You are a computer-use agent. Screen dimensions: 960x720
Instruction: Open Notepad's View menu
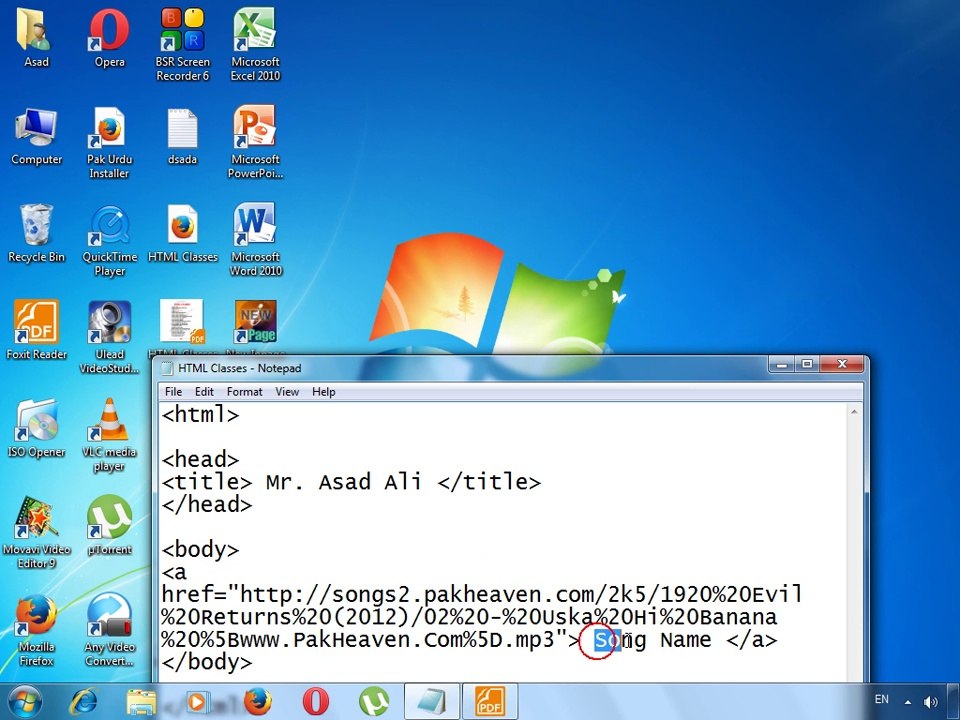coord(287,392)
